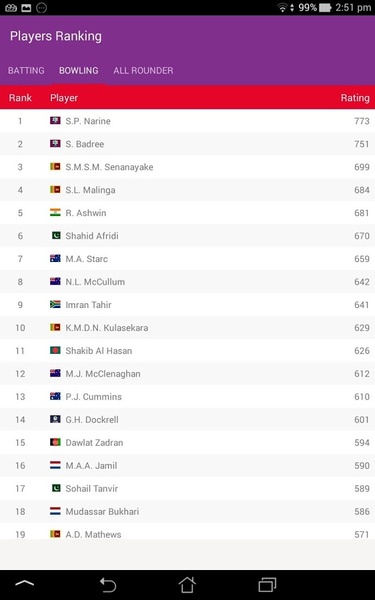
Task: Tap the India flag beside R. Ashwin
Action: click(x=55, y=213)
